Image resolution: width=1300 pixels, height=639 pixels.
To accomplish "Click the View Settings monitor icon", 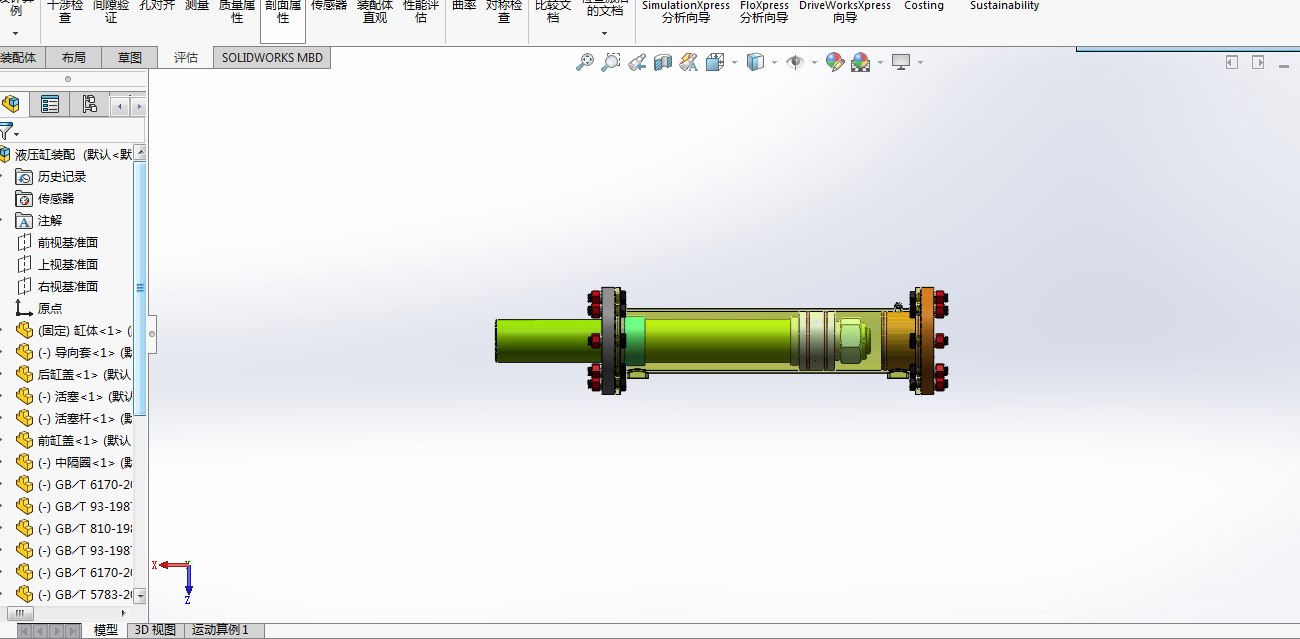I will (901, 62).
